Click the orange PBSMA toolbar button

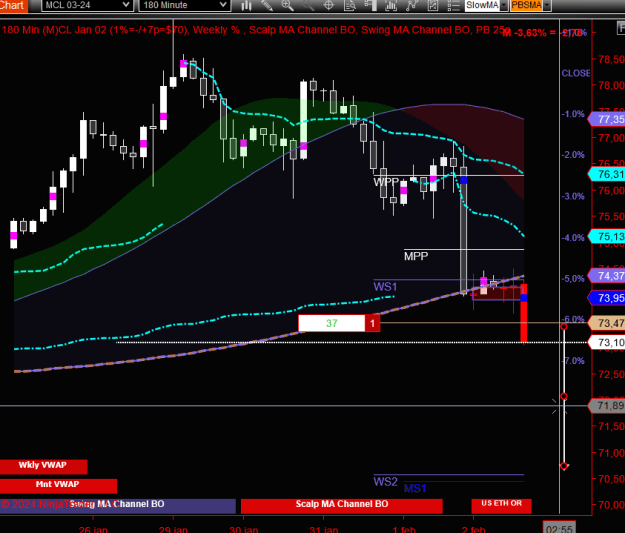526,5
